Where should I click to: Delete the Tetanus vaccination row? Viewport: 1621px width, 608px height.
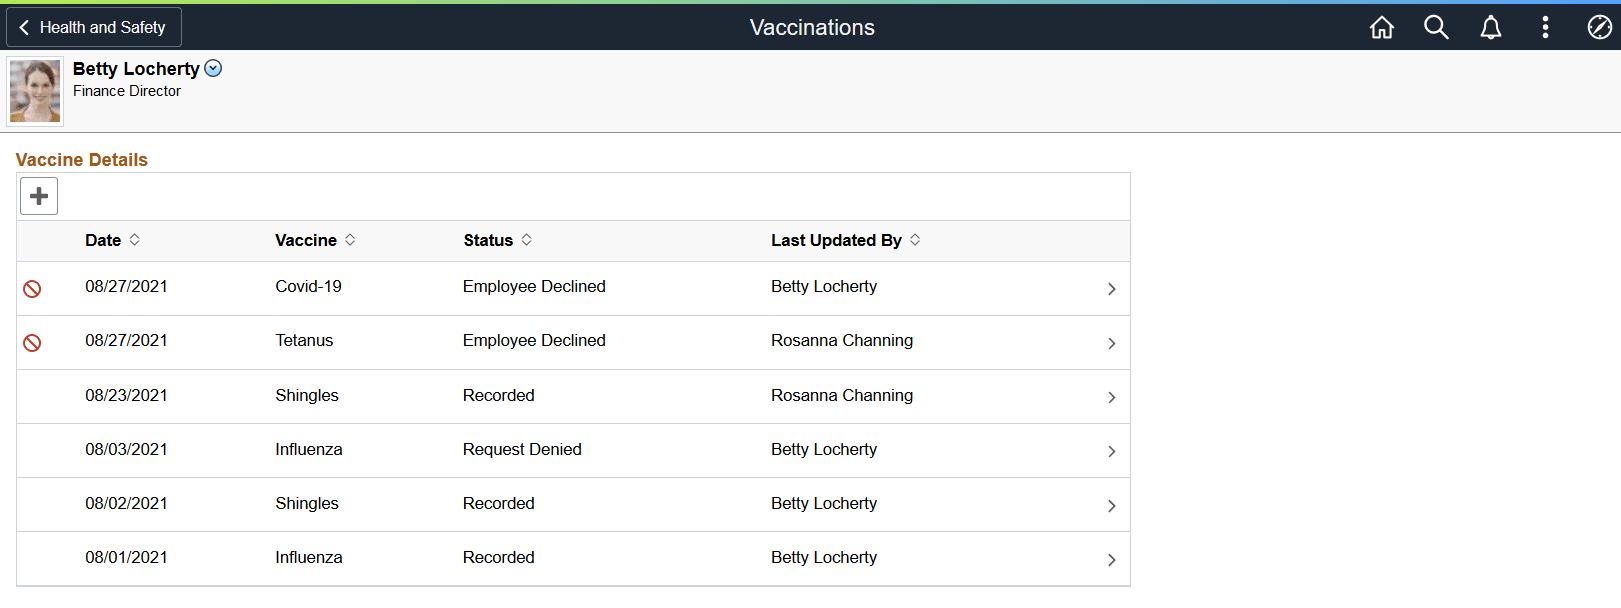tap(32, 343)
